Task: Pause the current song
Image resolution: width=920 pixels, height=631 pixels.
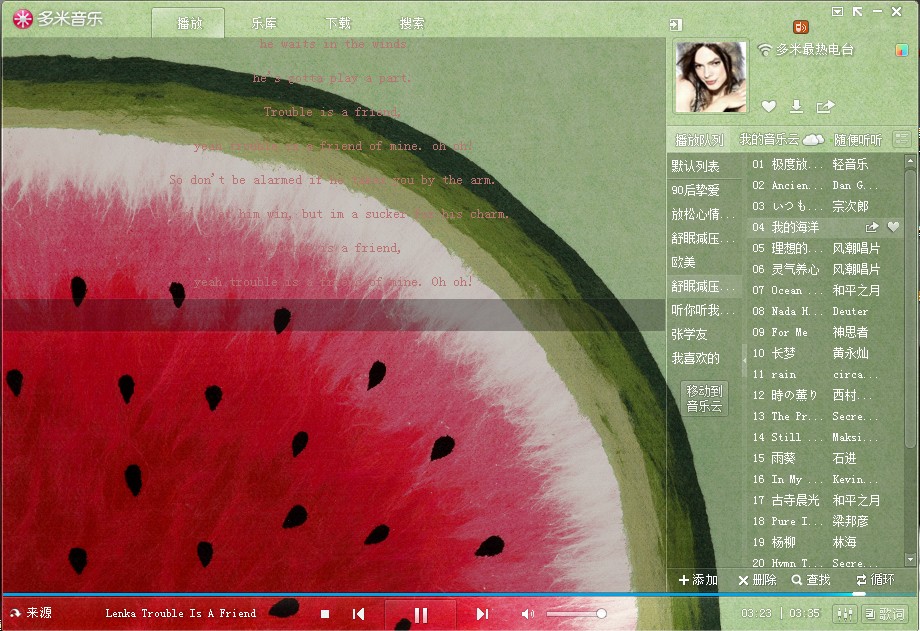Action: 420,615
